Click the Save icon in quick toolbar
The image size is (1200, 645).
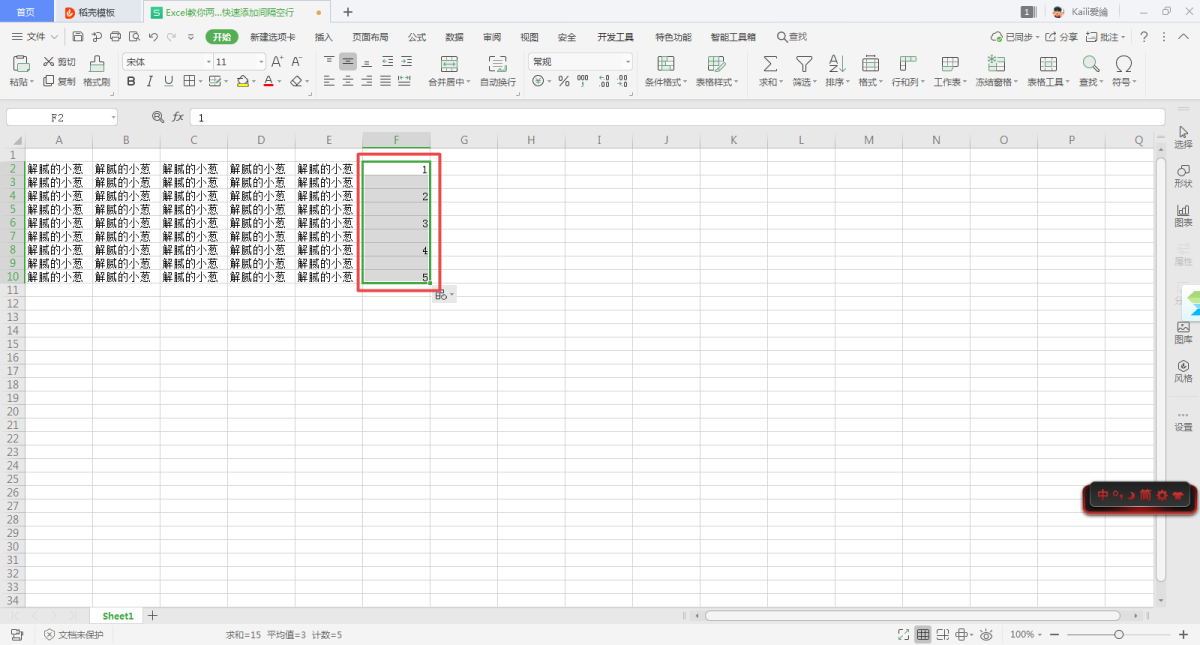pyautogui.click(x=78, y=37)
